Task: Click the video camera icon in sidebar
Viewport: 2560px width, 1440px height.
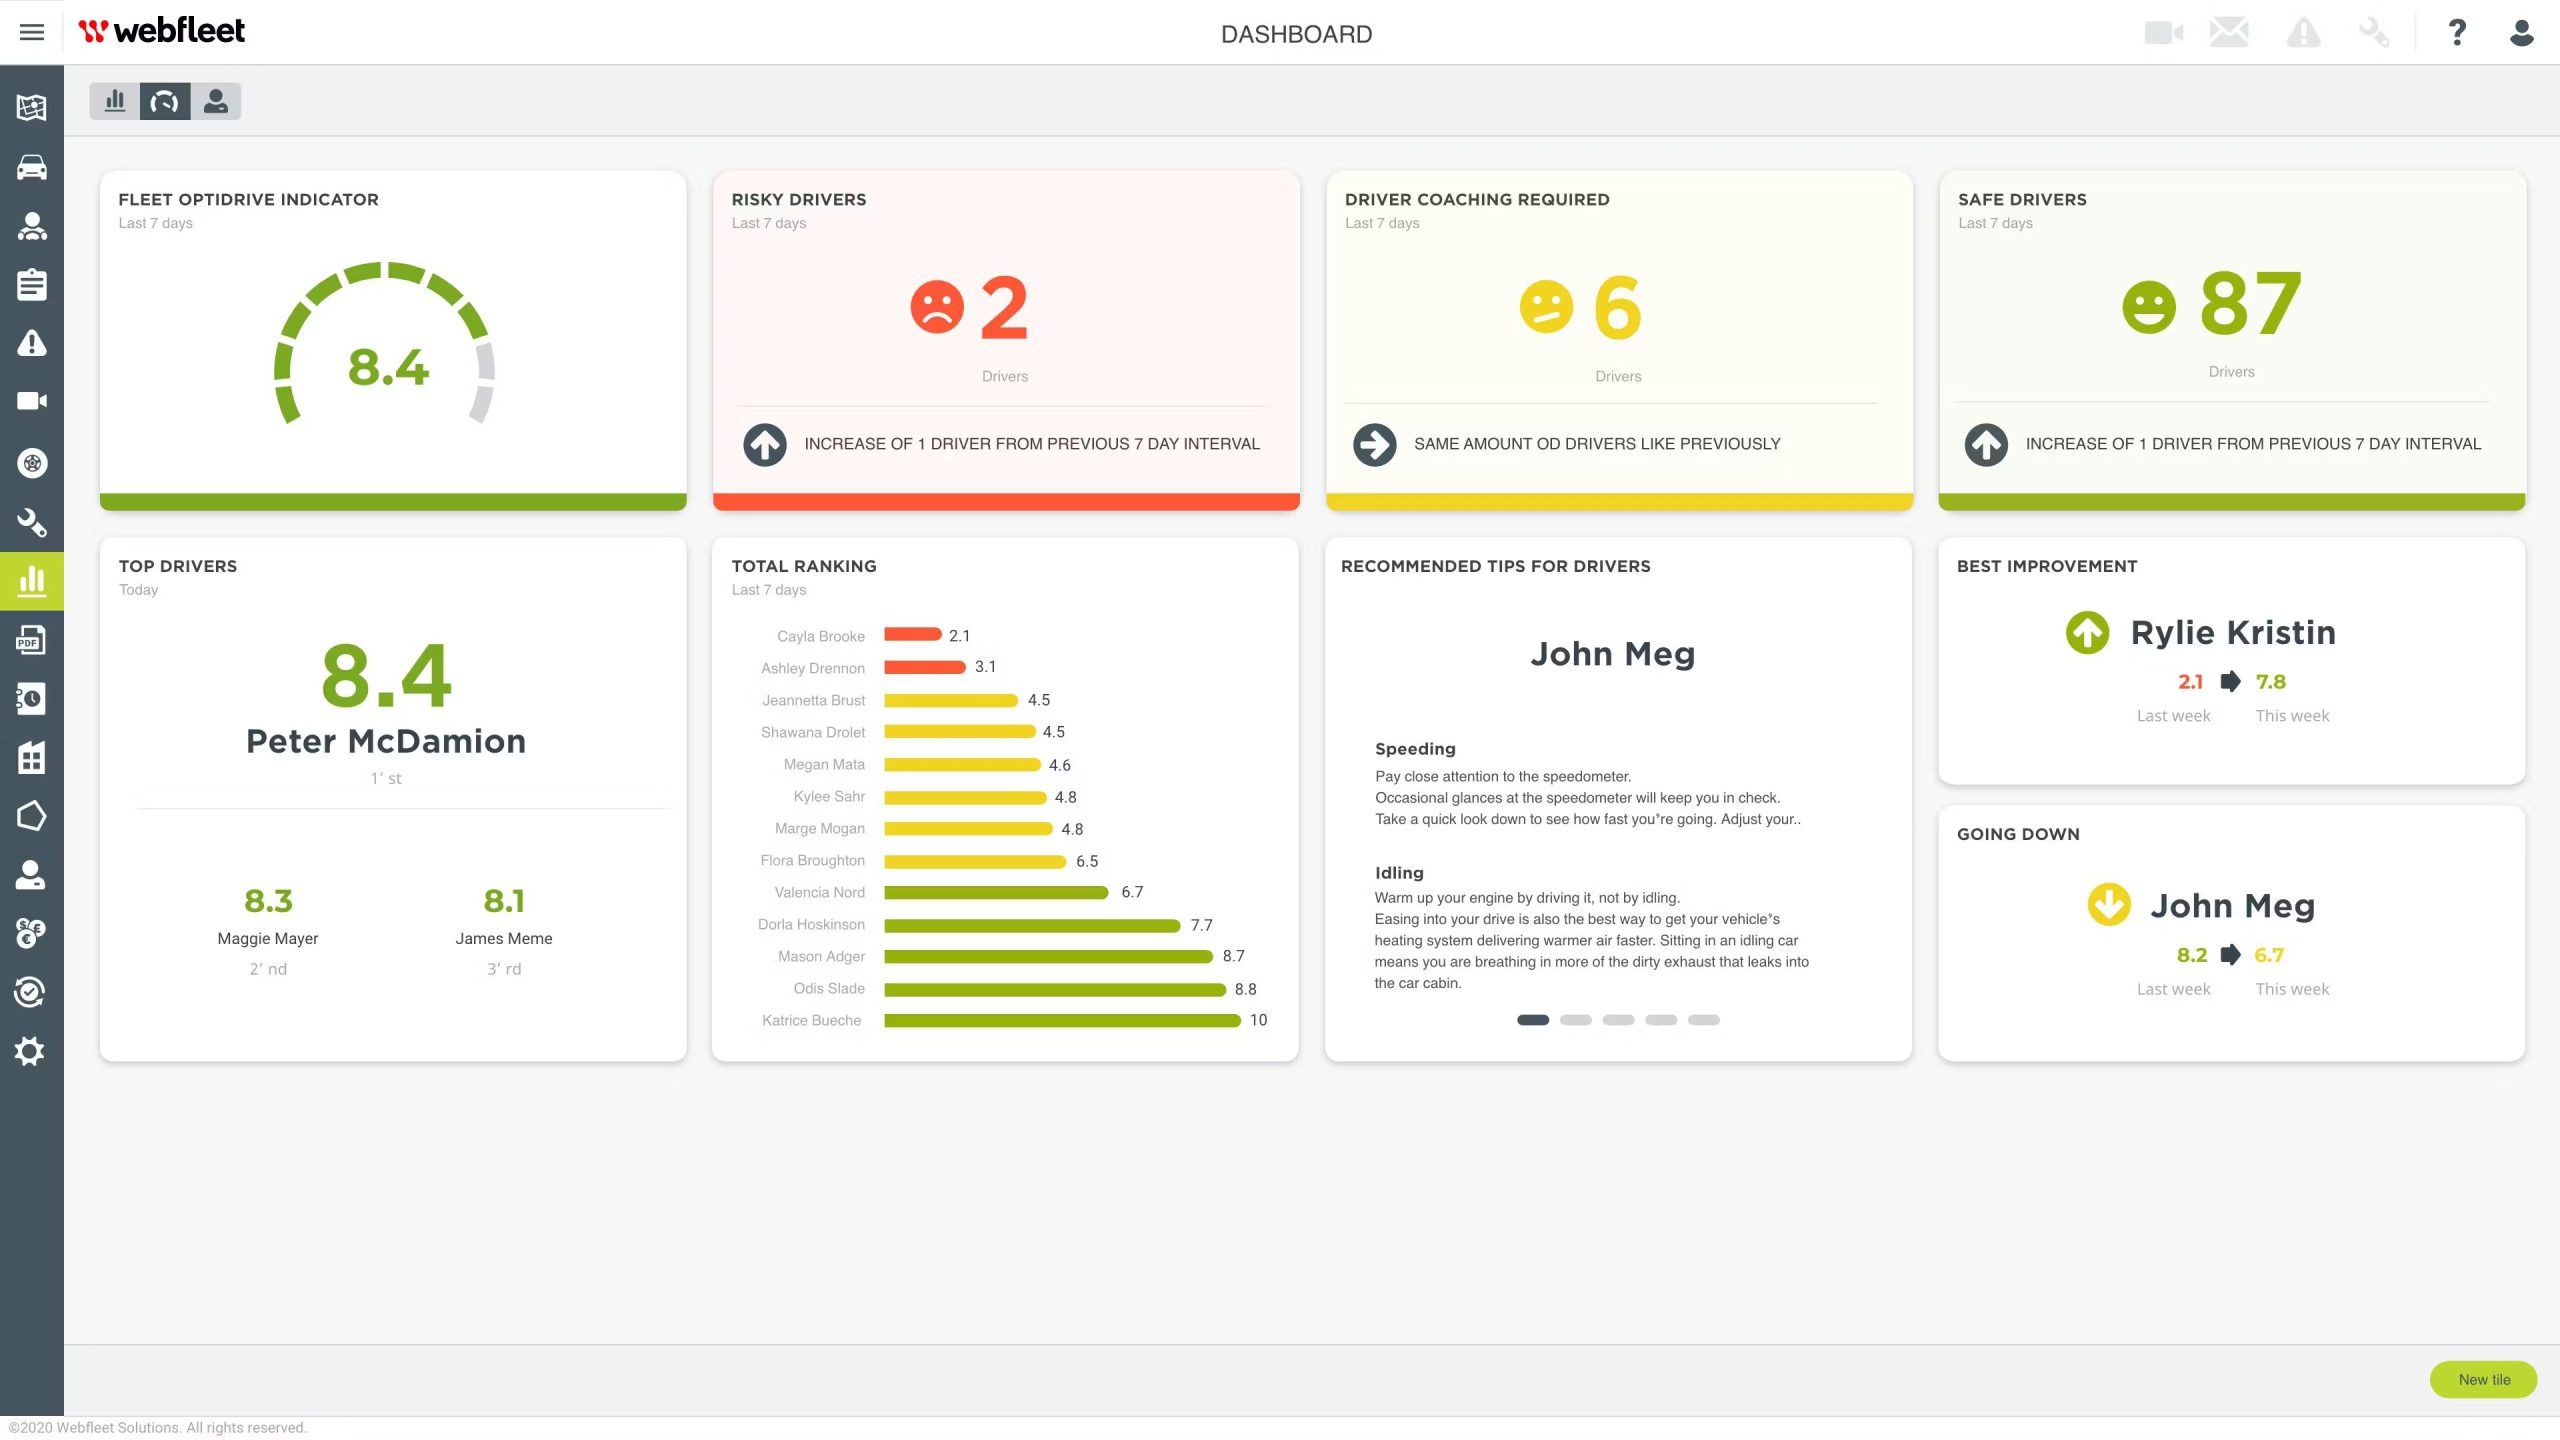Action: [x=32, y=401]
